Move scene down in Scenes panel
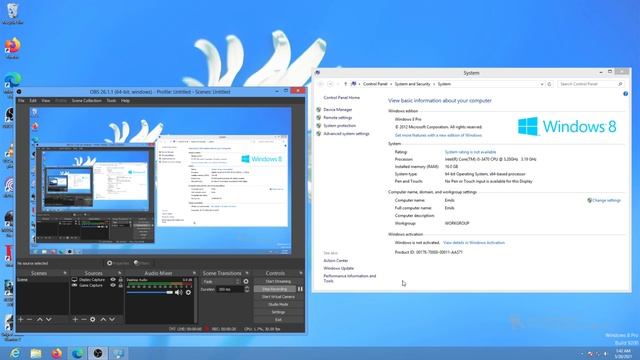This screenshot has height=360, width=640. coord(49,319)
